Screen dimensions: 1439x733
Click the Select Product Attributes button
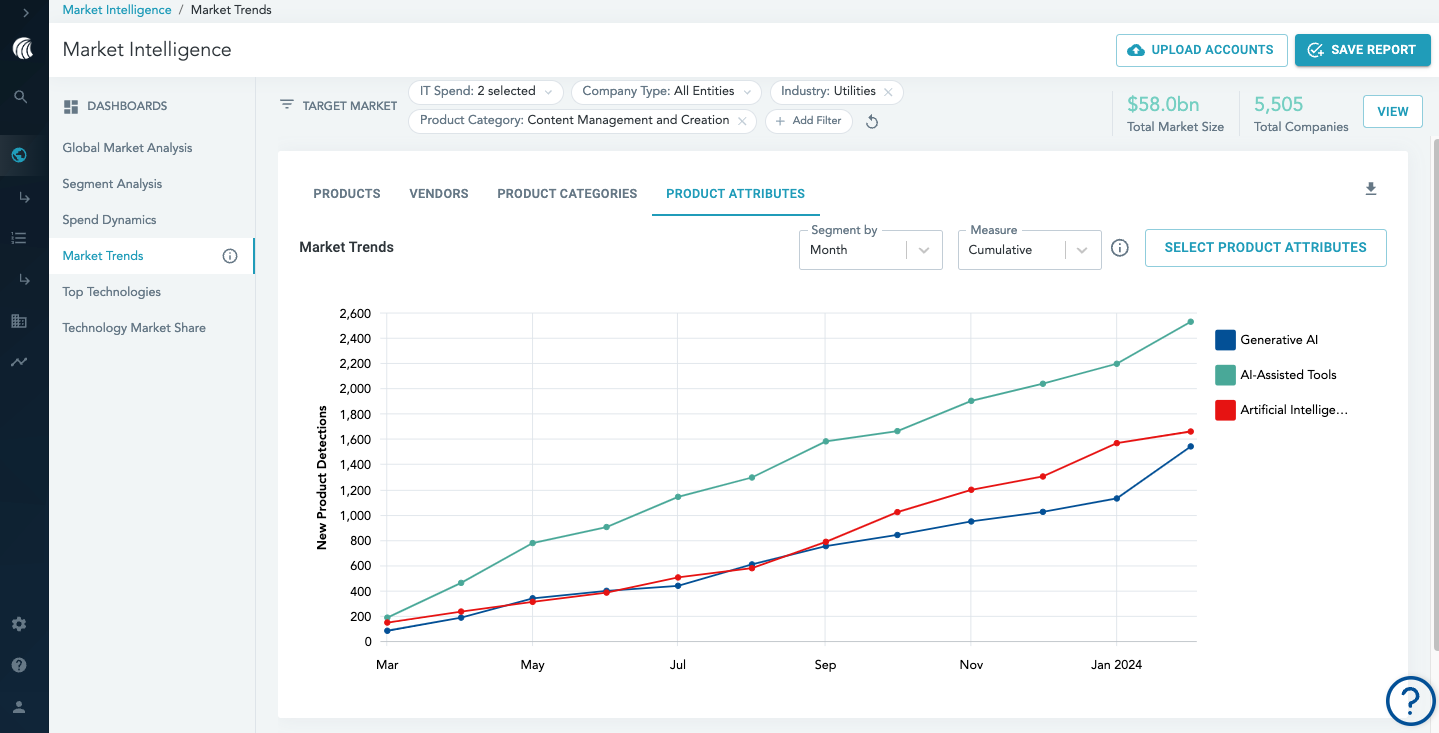[1265, 248]
